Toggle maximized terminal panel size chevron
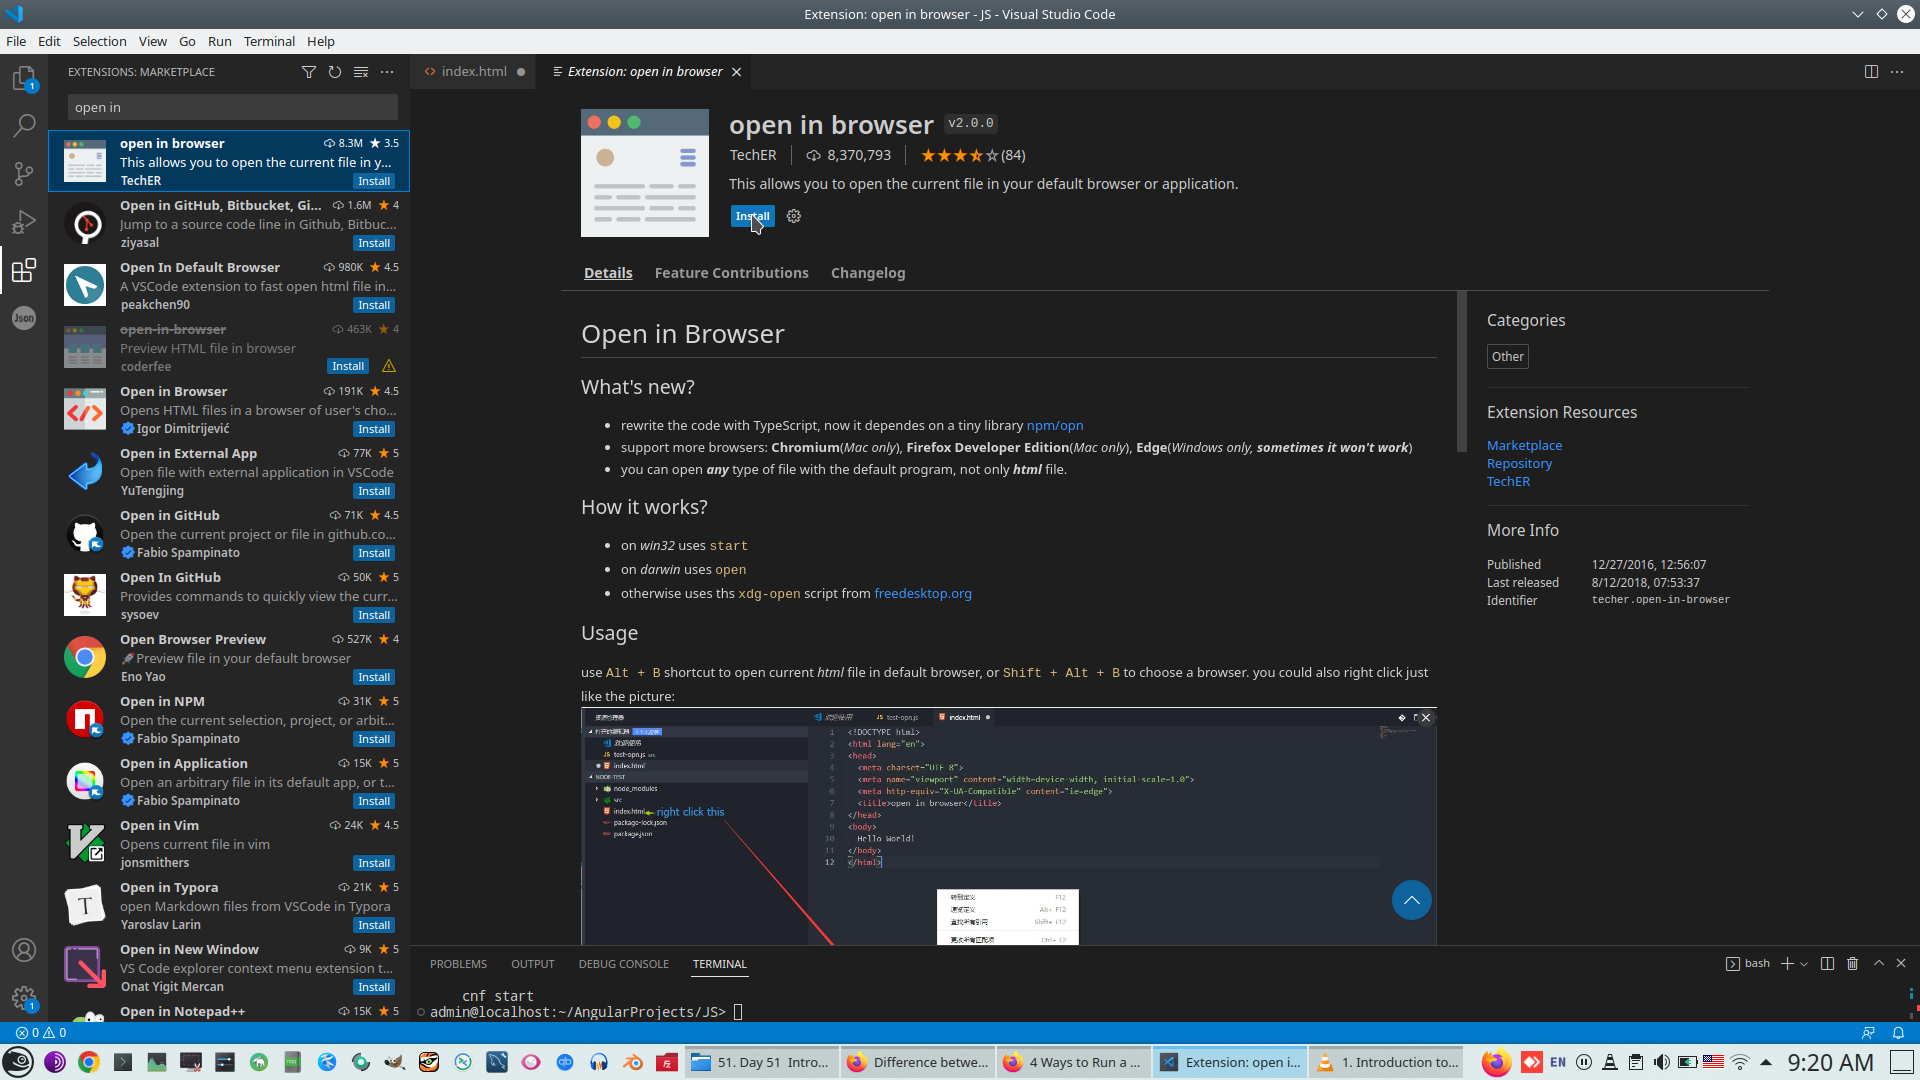 1878,963
